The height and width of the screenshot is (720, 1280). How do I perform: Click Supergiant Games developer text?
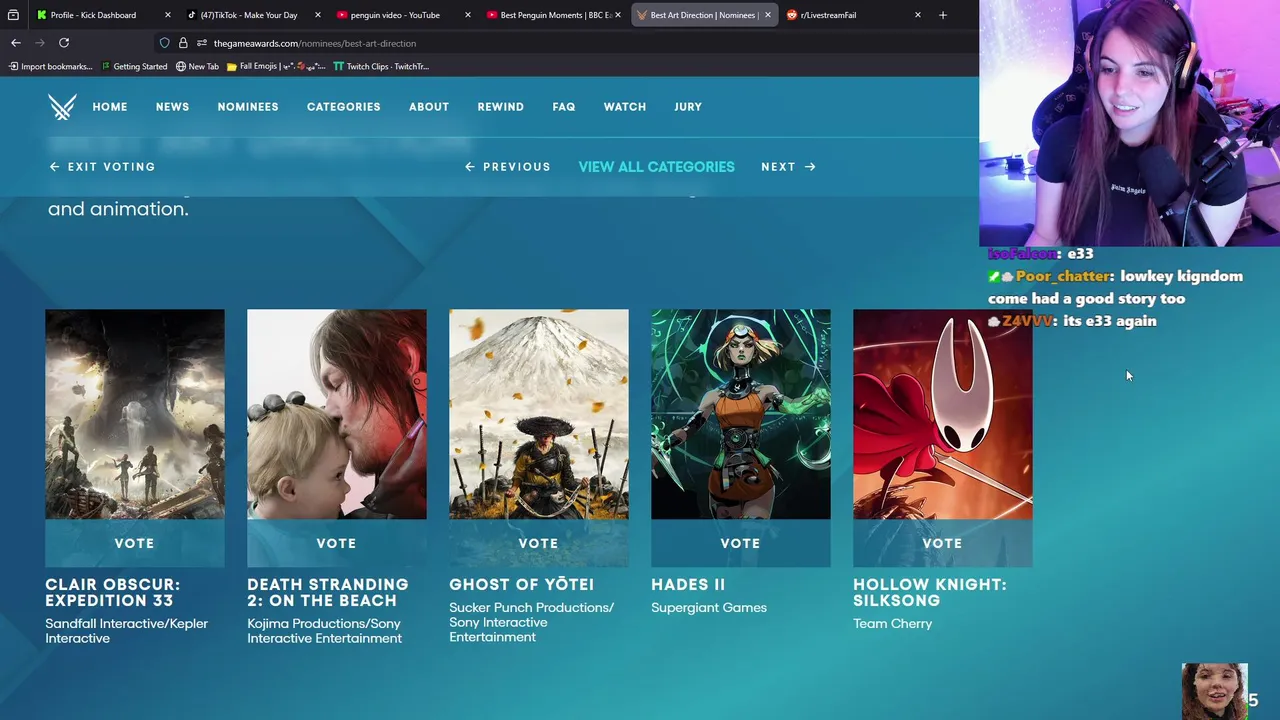point(709,607)
